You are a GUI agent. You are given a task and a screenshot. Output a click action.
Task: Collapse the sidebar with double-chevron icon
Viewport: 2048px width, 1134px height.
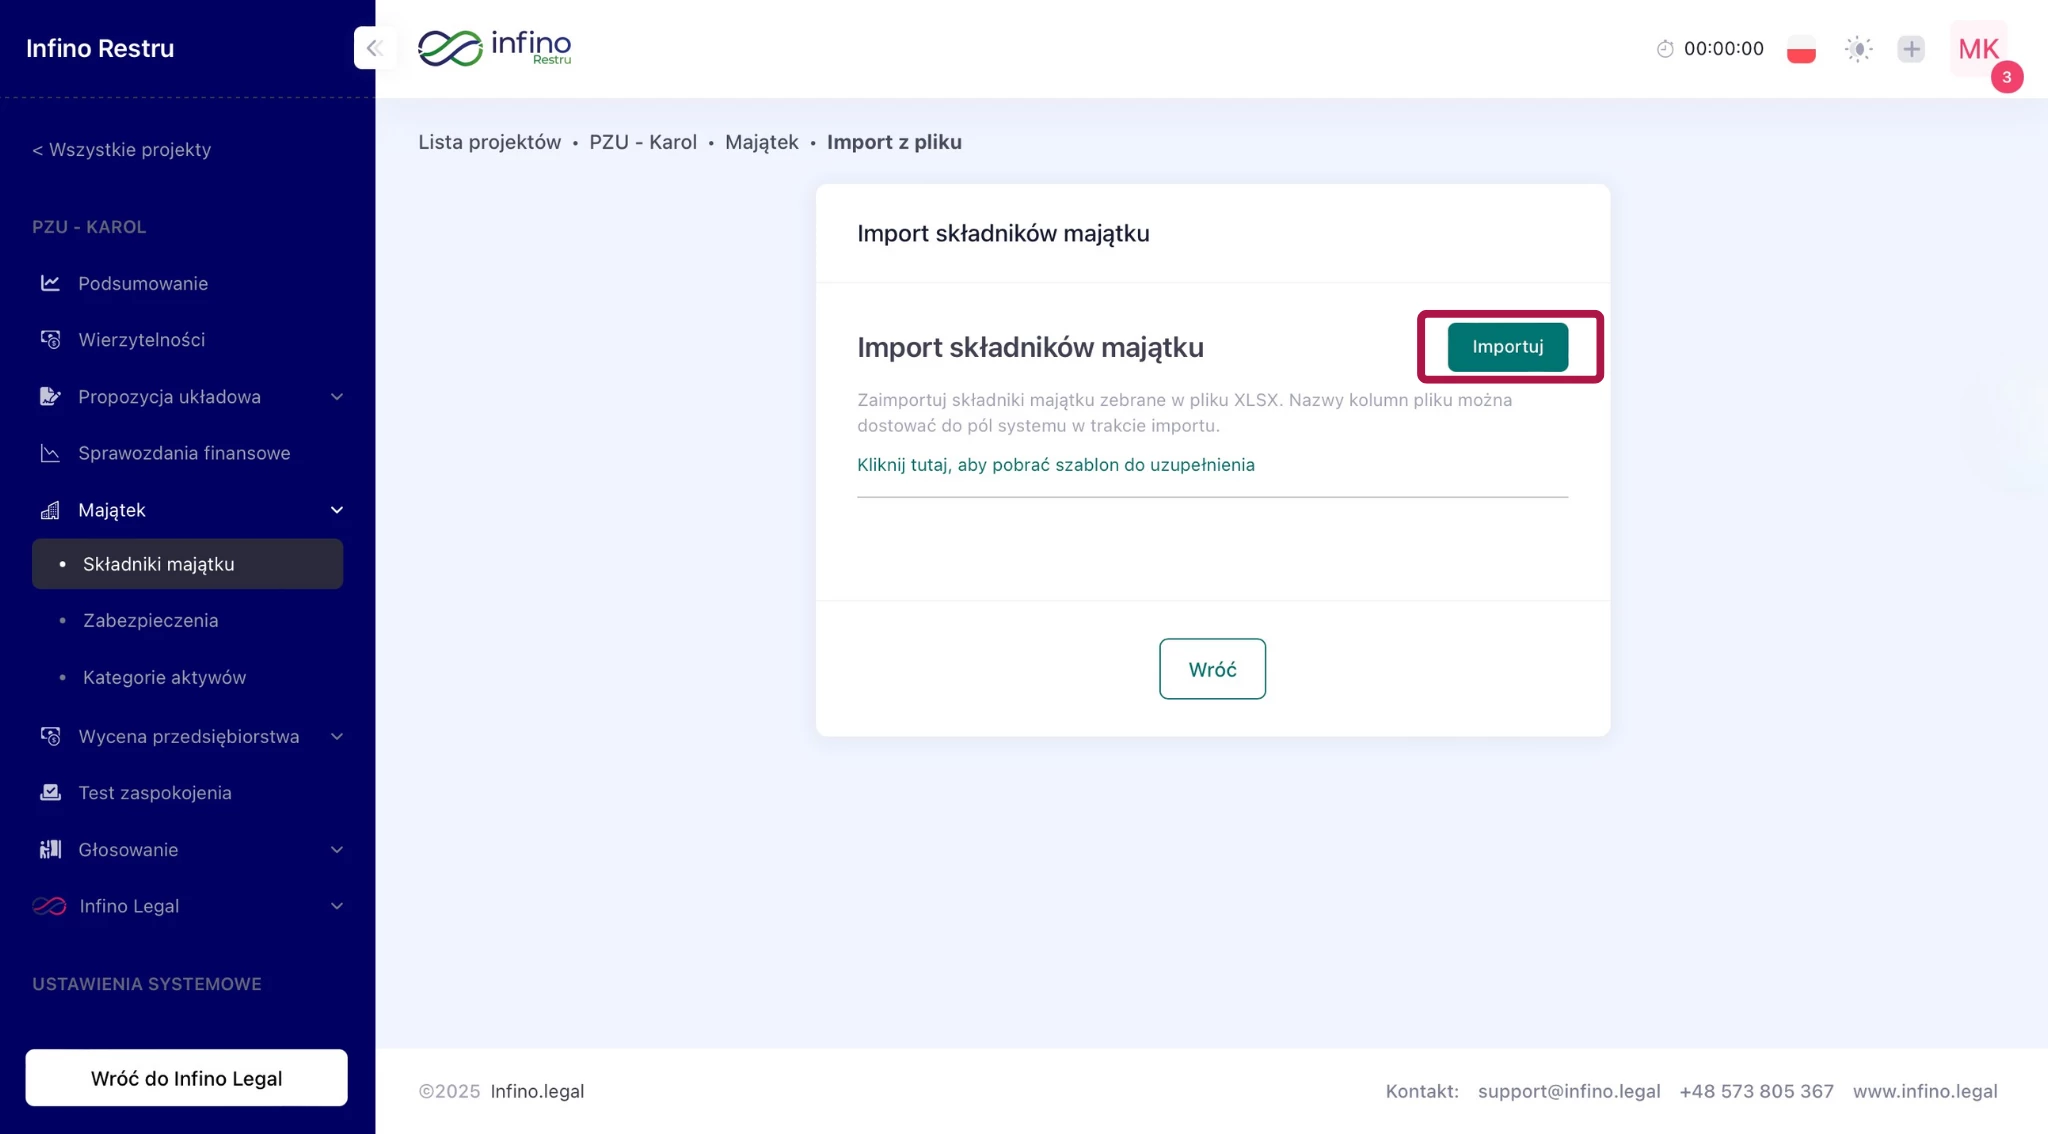375,48
